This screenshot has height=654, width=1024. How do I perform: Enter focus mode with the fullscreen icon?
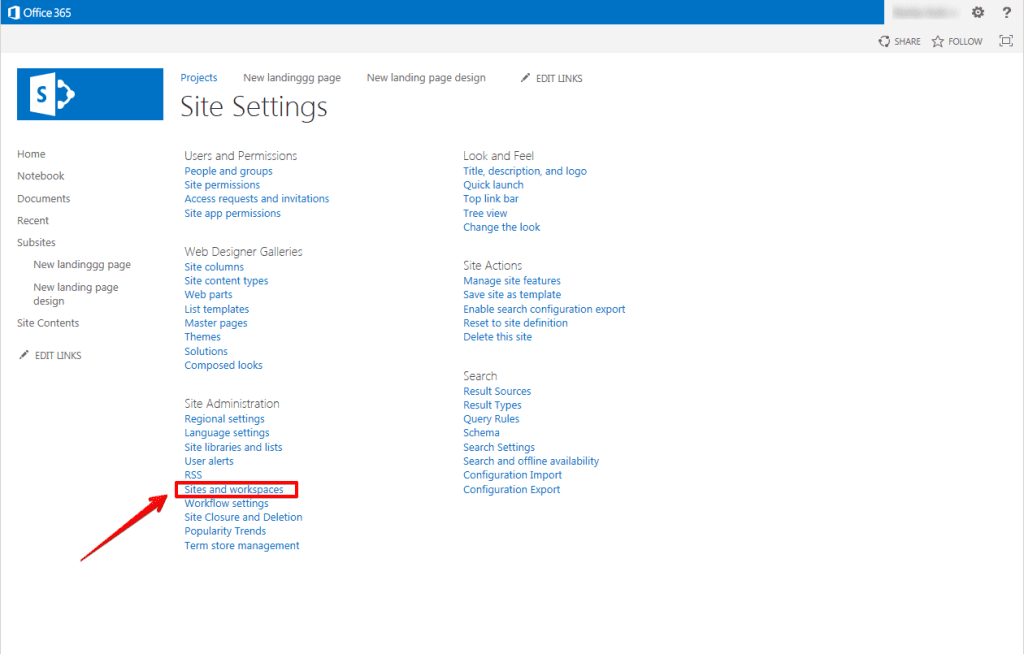click(x=1006, y=41)
